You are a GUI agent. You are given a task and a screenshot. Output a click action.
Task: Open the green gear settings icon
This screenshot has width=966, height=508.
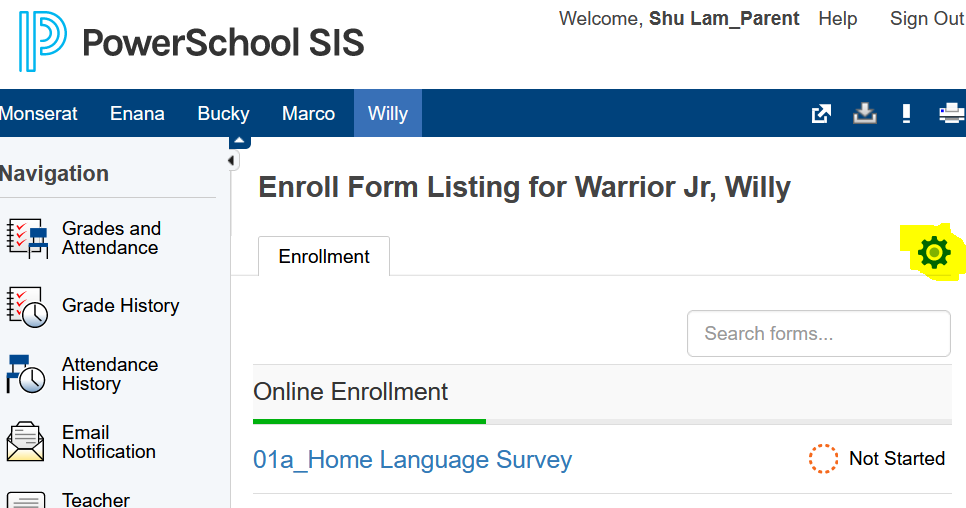(934, 253)
